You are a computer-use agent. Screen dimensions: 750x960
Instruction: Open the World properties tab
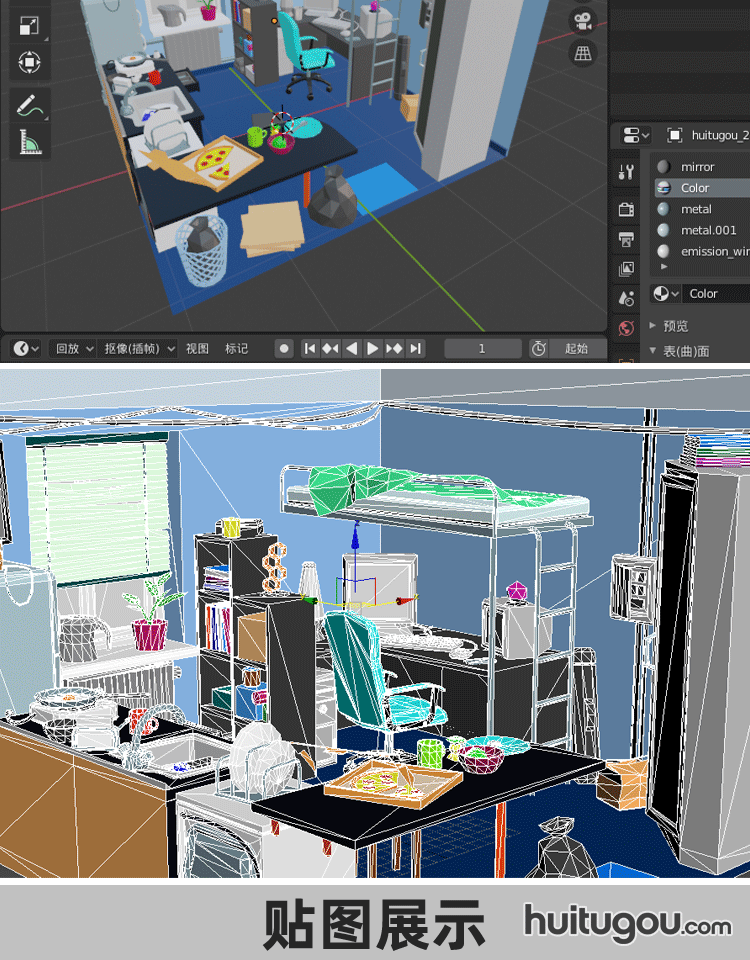626,328
